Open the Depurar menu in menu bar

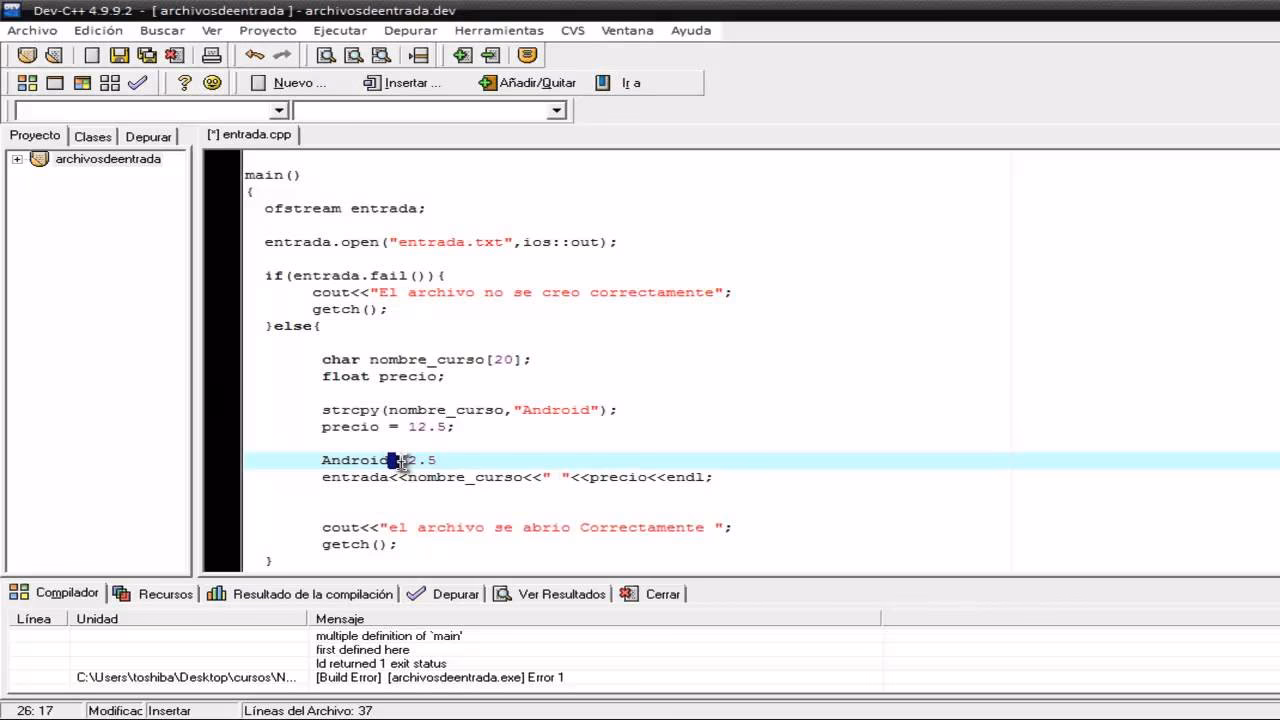pos(410,31)
